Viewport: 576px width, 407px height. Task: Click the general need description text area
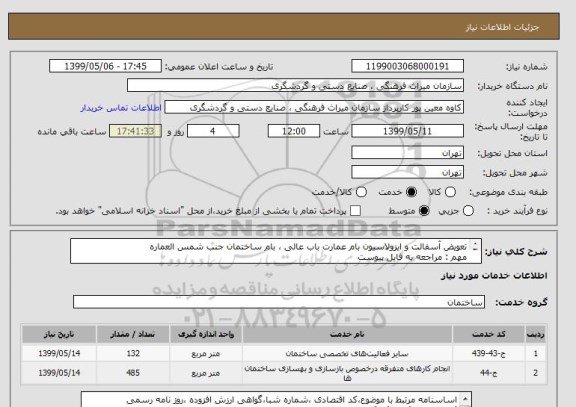tap(276, 251)
